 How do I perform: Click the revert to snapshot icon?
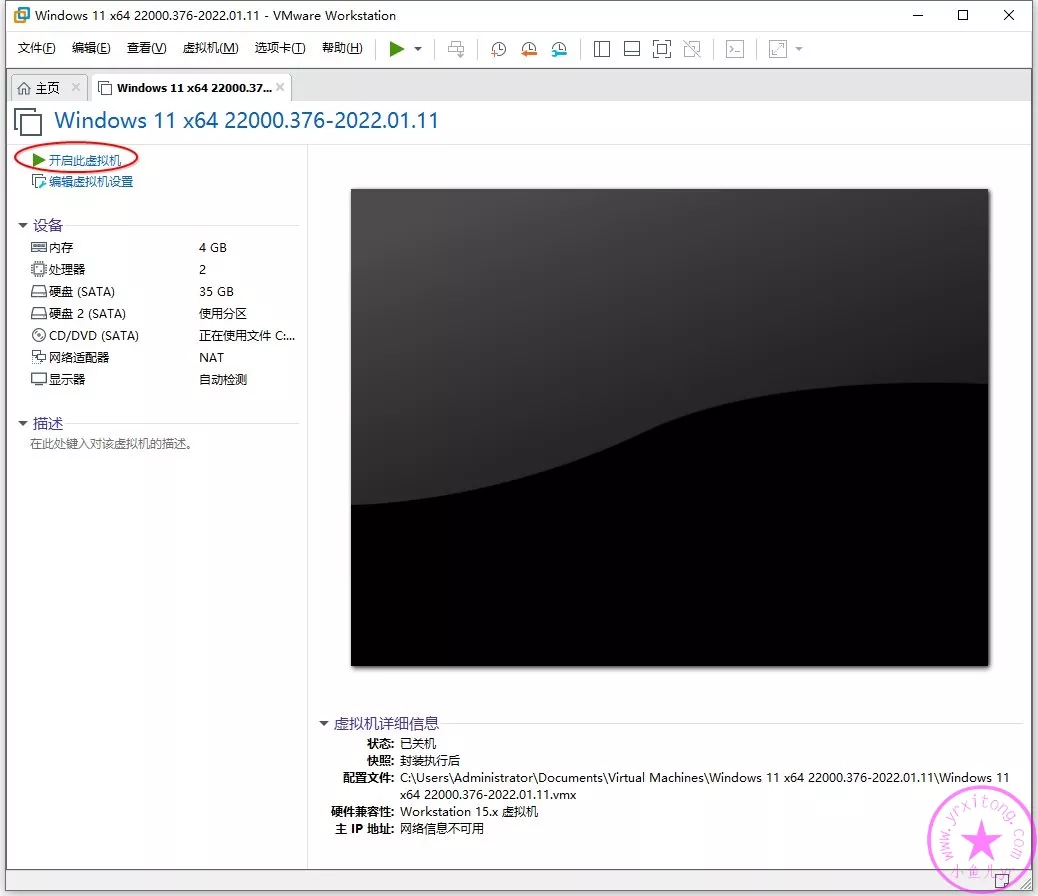point(529,49)
